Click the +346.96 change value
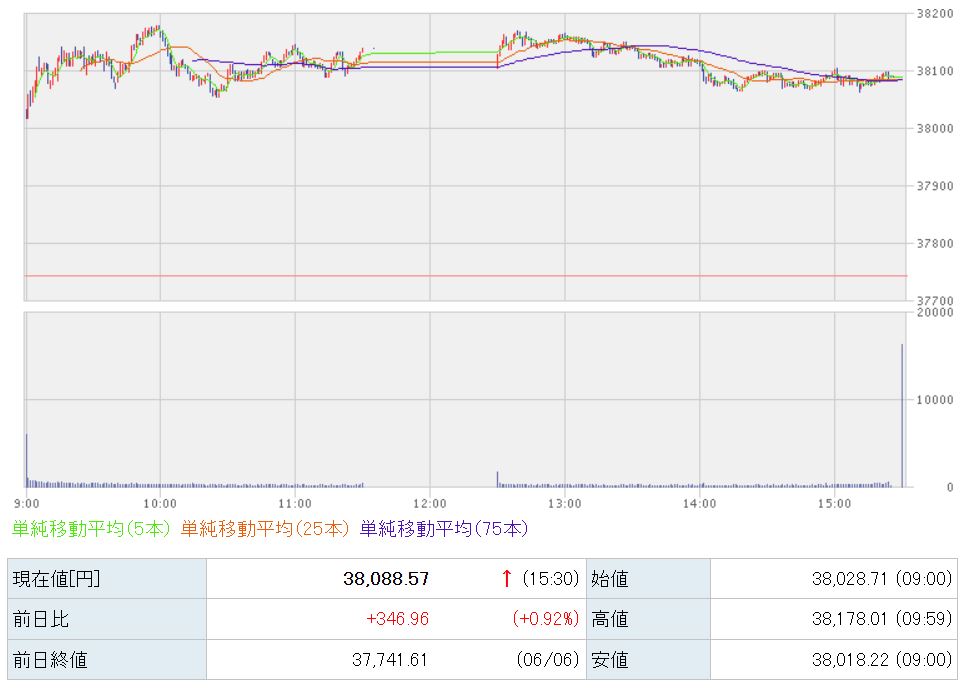 click(x=397, y=619)
